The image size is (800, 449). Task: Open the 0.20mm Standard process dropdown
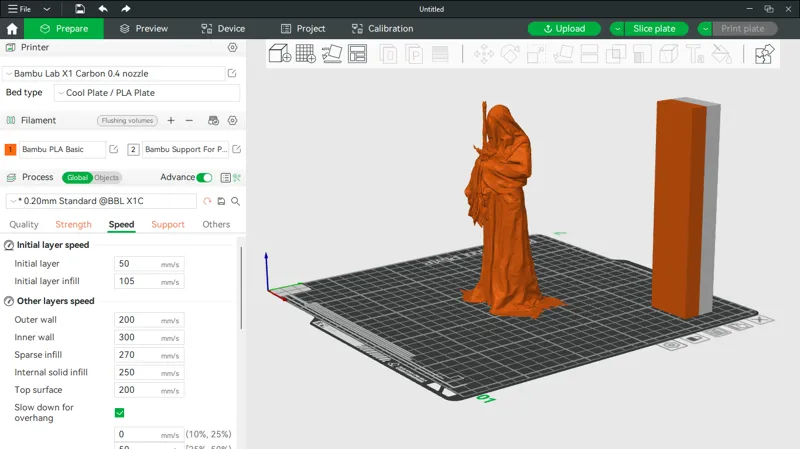[x=101, y=201]
